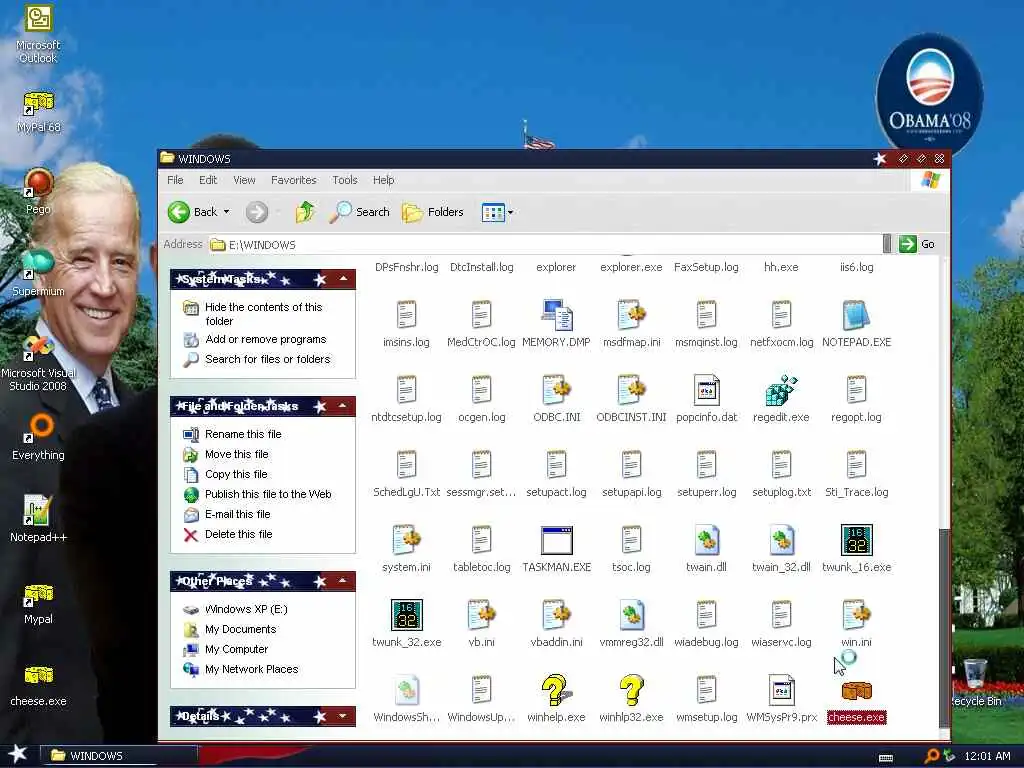Image resolution: width=1024 pixels, height=768 pixels.
Task: Select the regedit.exe icon
Action: pos(781,391)
